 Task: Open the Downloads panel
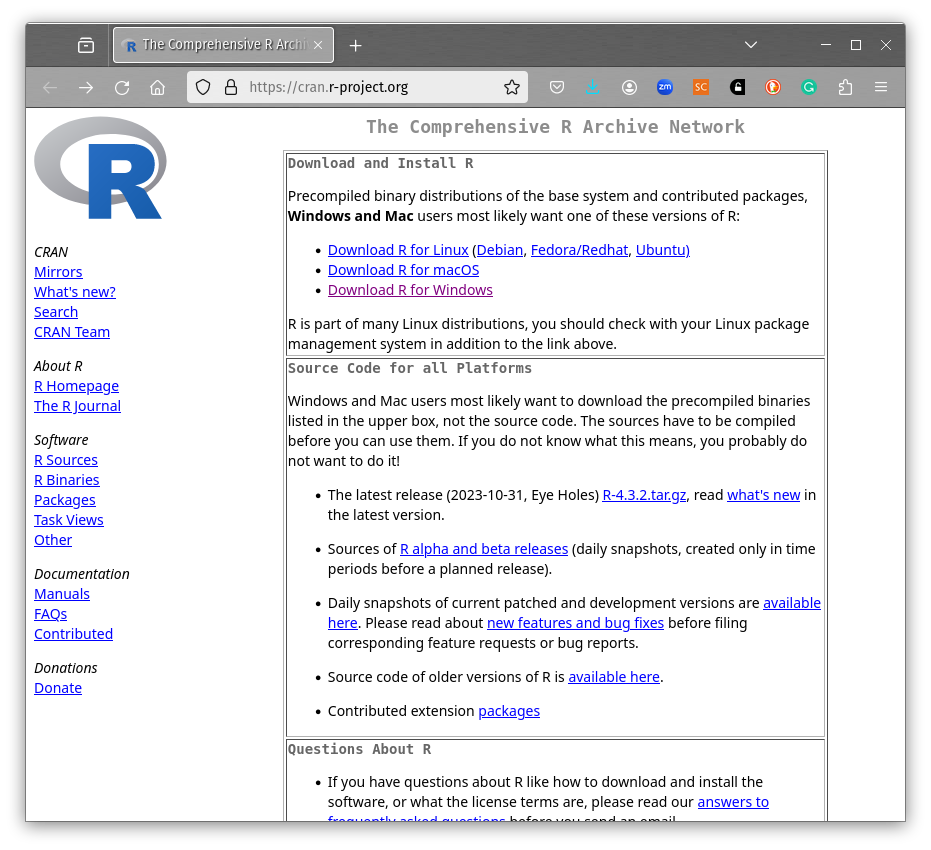593,88
